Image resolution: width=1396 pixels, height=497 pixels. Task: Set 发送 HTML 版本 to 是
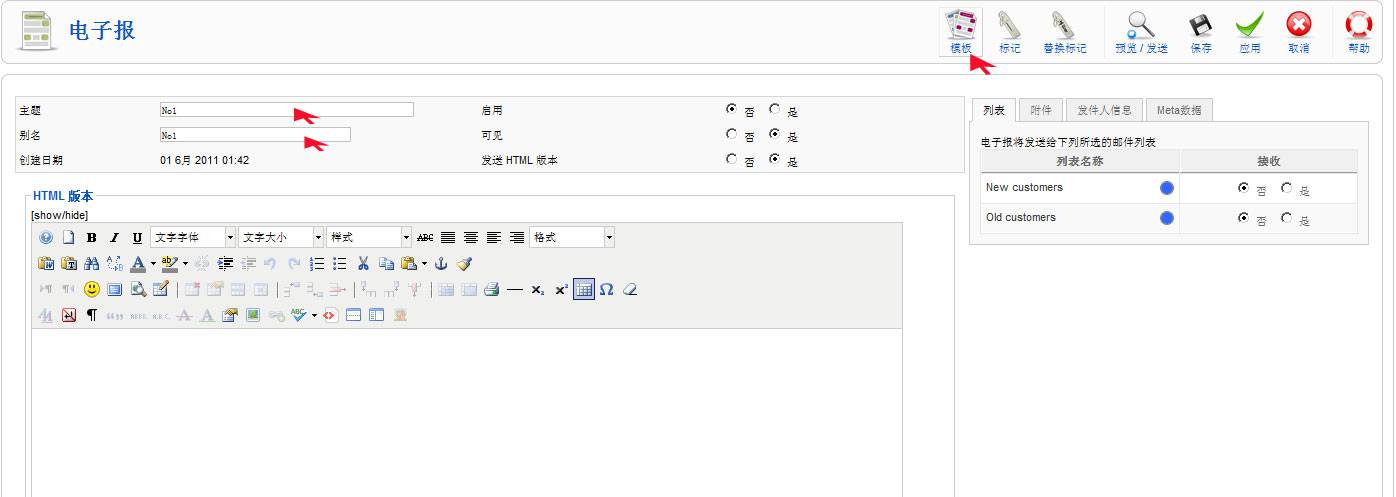pos(774,158)
